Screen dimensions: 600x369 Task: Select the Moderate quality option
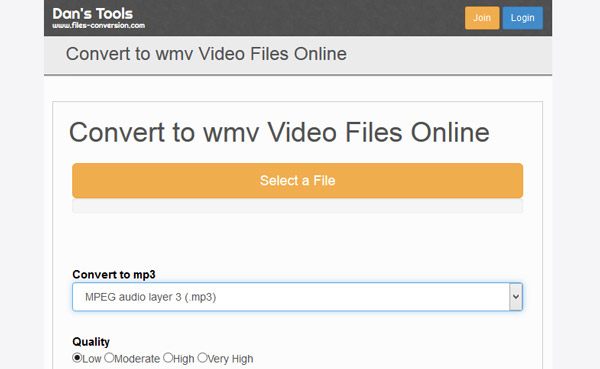[109, 358]
